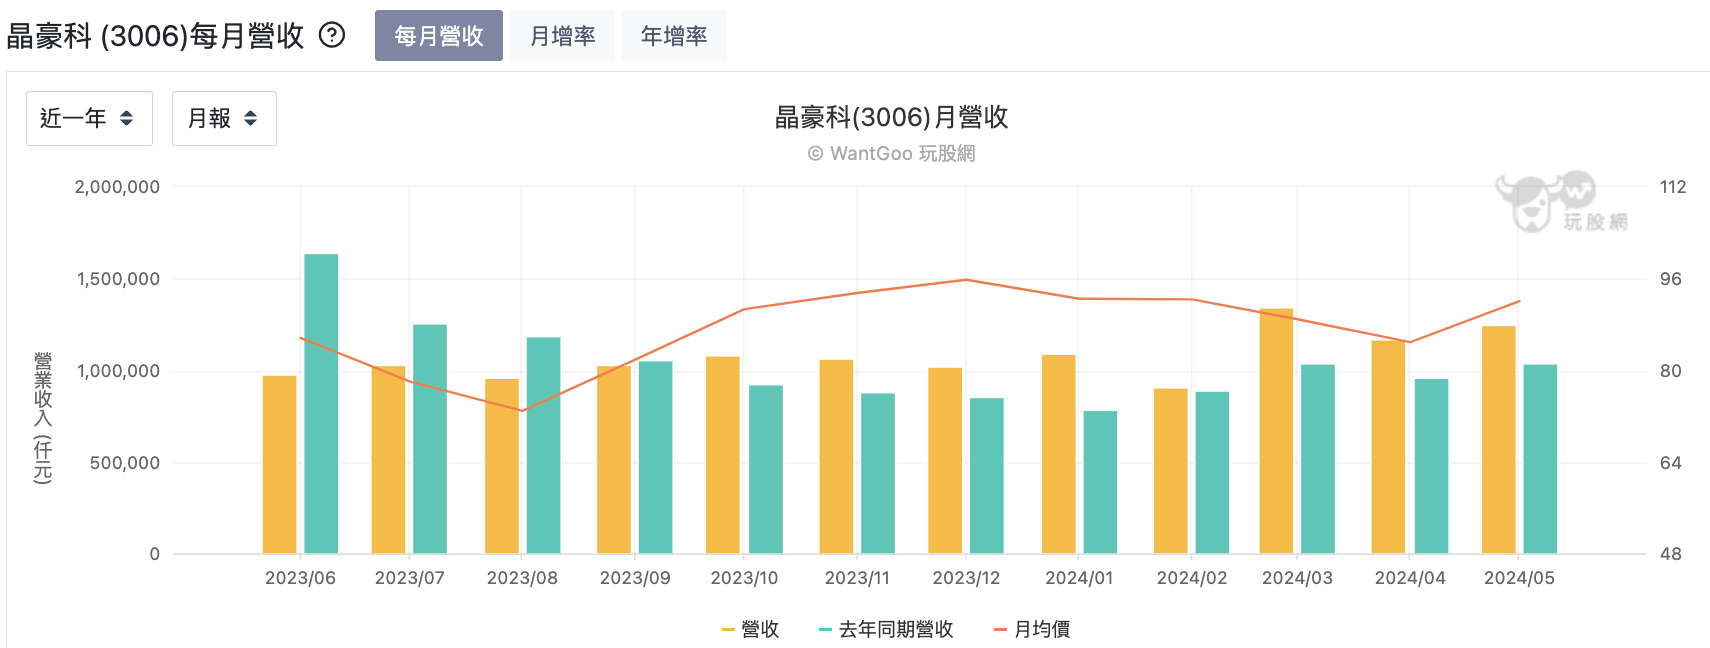Click the 2024/05 teal last-year bar
The image size is (1710, 648).
(1540, 459)
